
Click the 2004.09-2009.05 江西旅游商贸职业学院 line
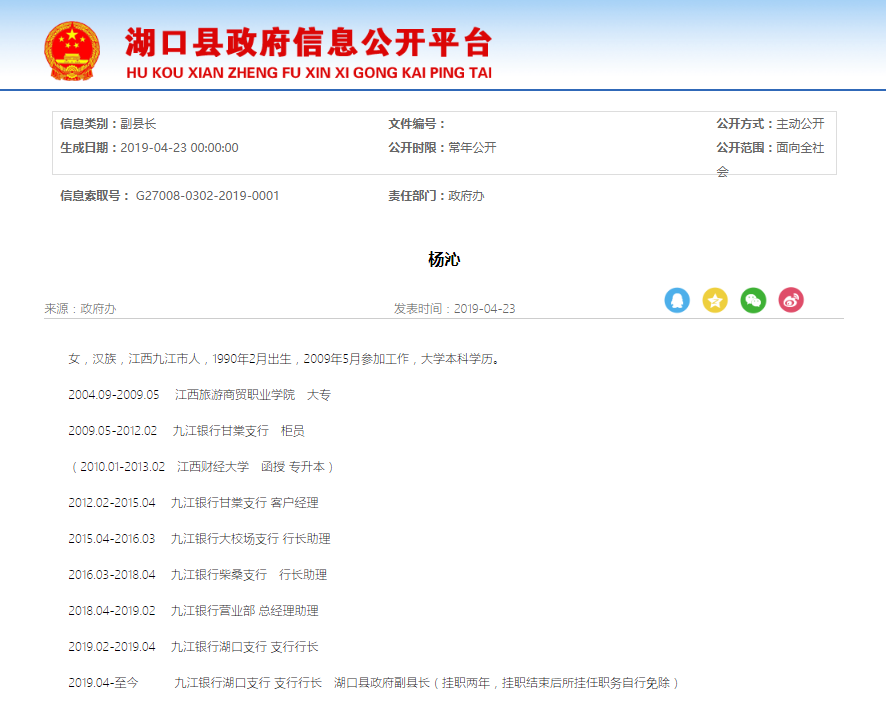[199, 394]
